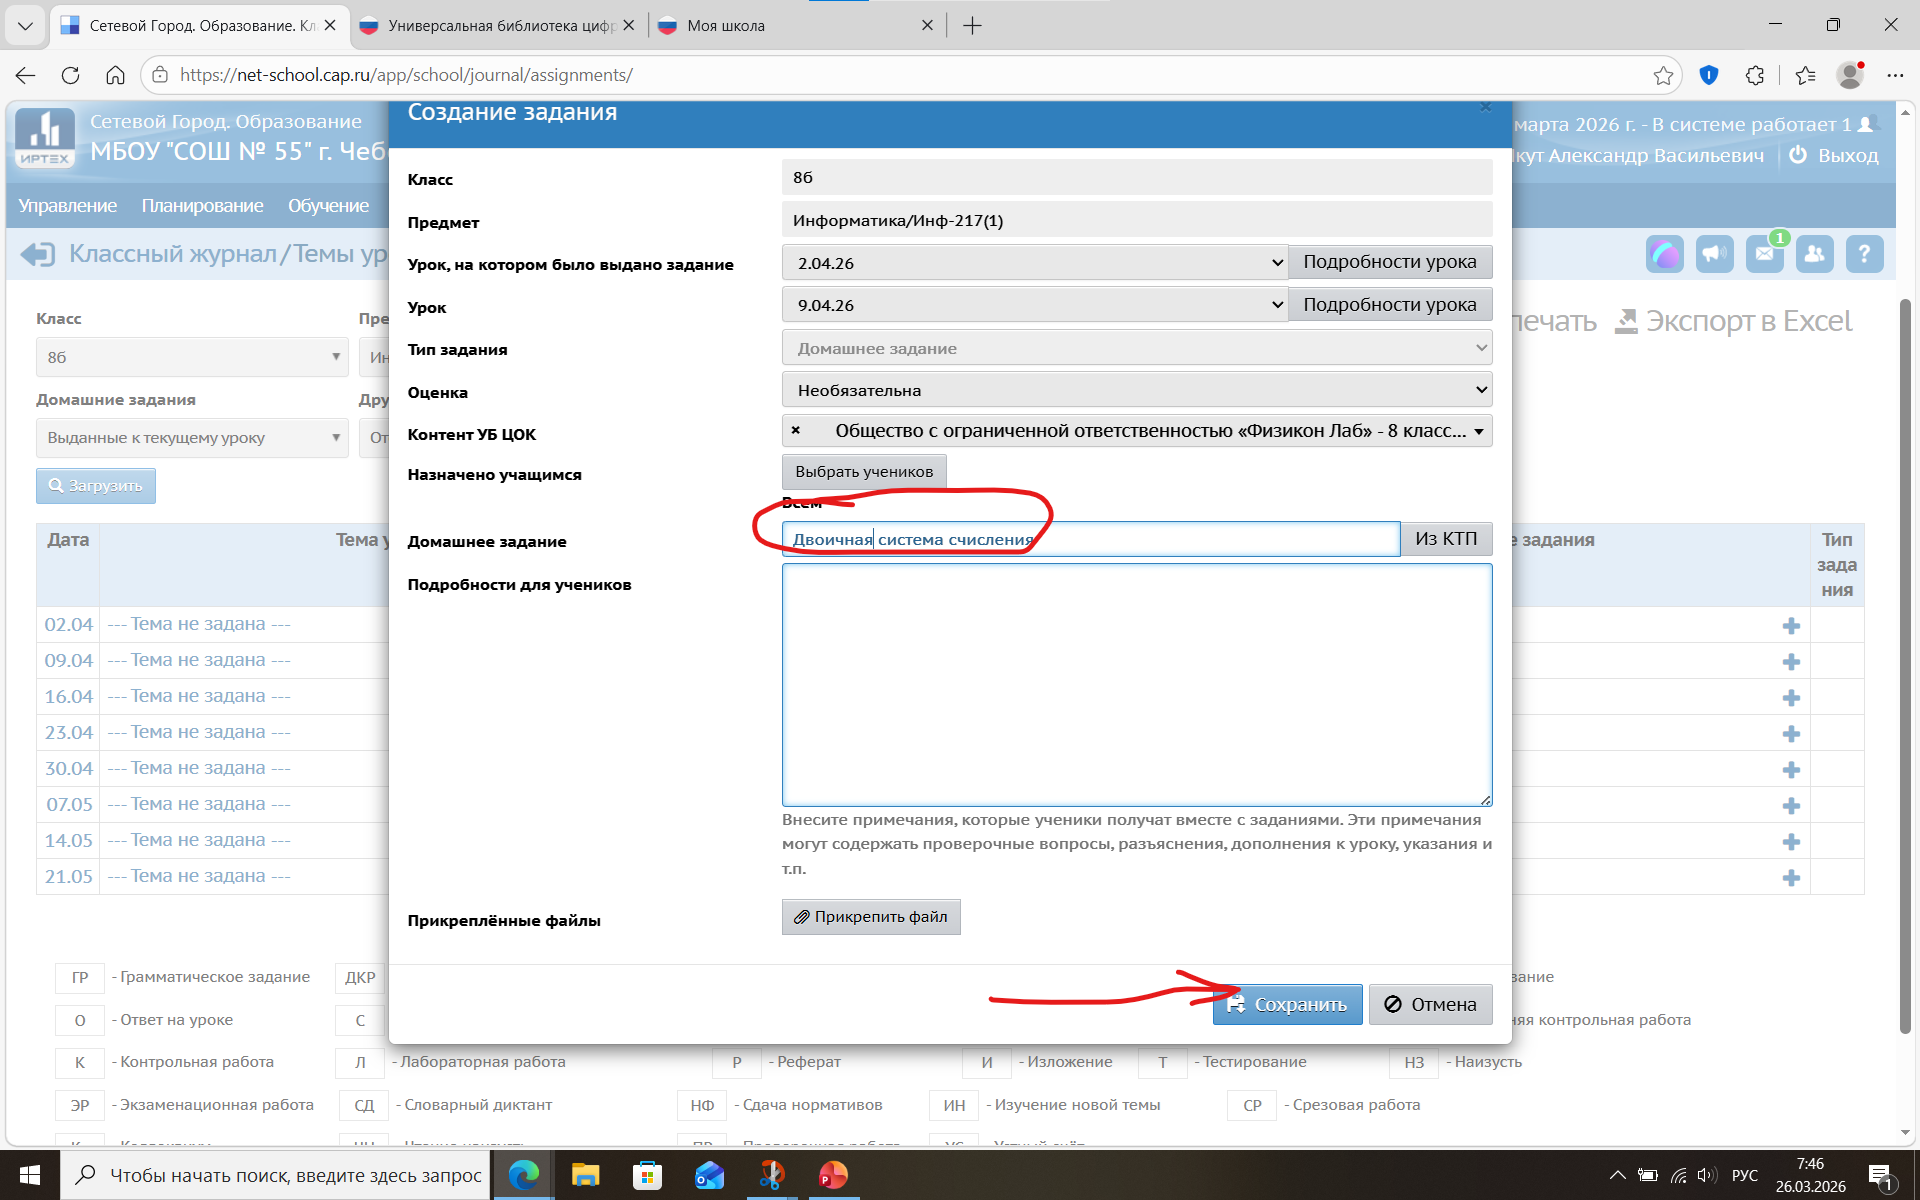Click the megaphone announcements icon

click(x=1714, y=254)
